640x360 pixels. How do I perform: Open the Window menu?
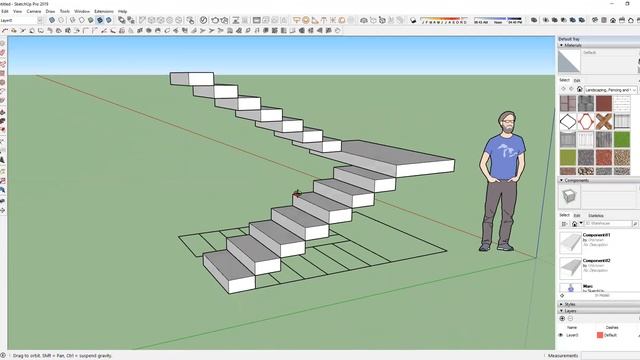82,11
